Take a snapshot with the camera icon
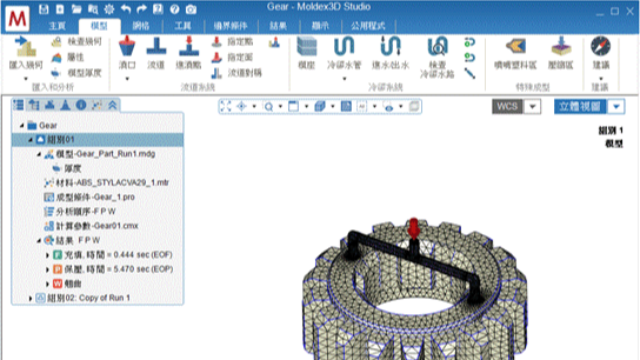The image size is (640, 360). click(x=191, y=9)
